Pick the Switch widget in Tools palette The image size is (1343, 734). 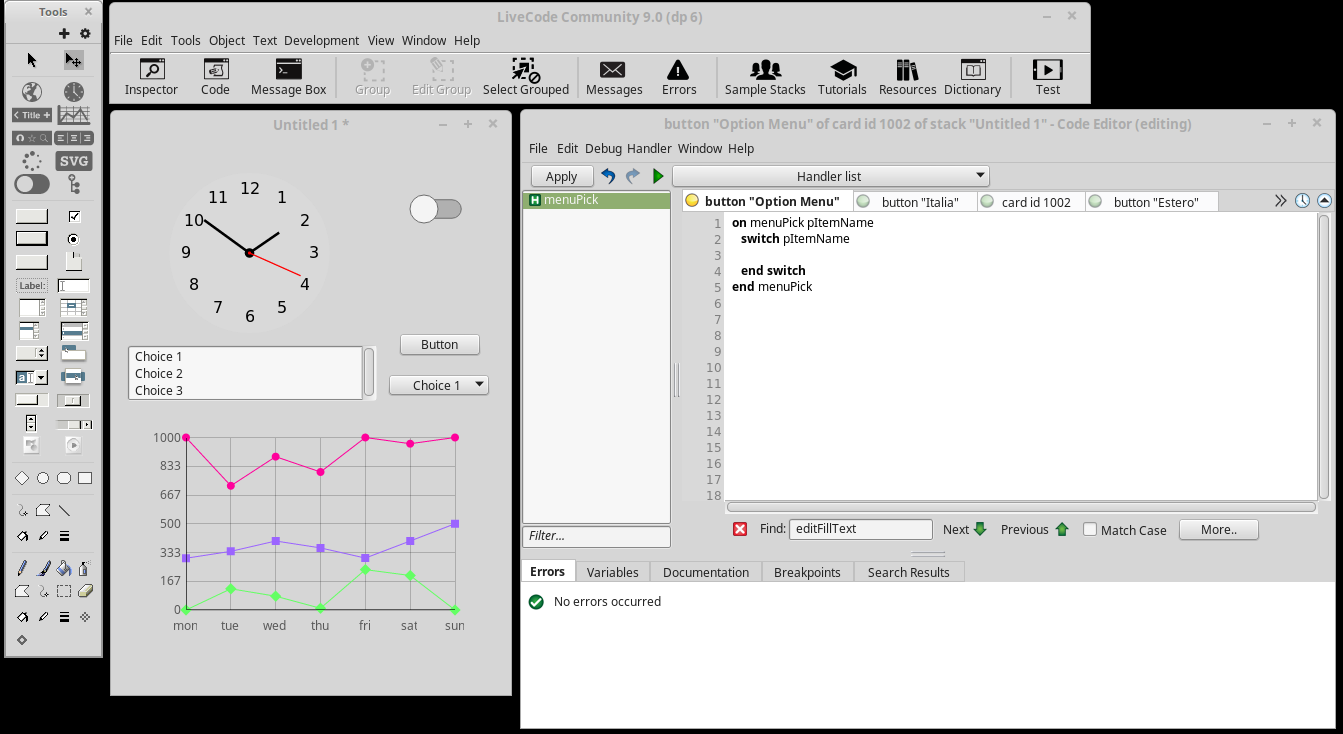(x=32, y=184)
